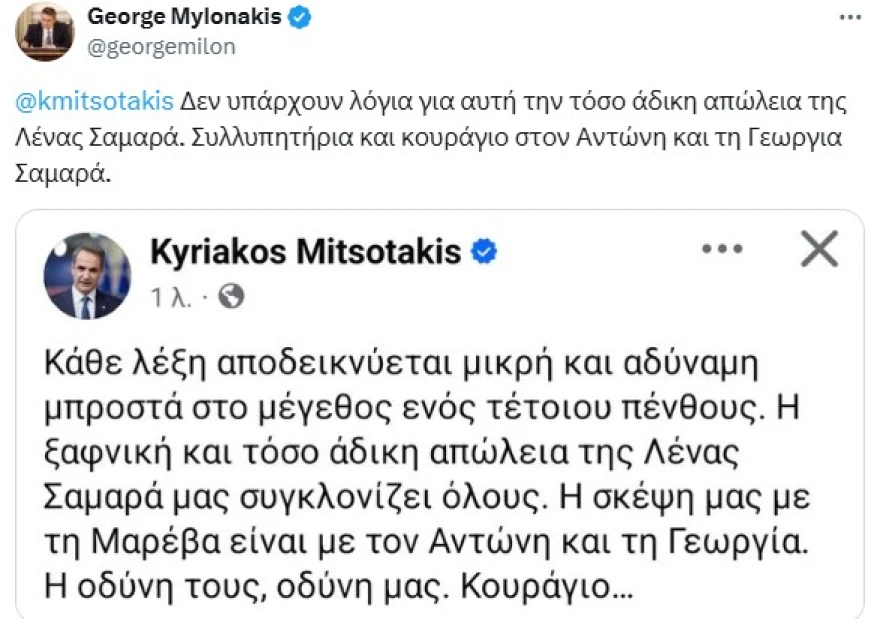Click the Kyriakos Mitsotakis name link
Viewport: 880px width, 619px height.
pyautogui.click(x=305, y=252)
